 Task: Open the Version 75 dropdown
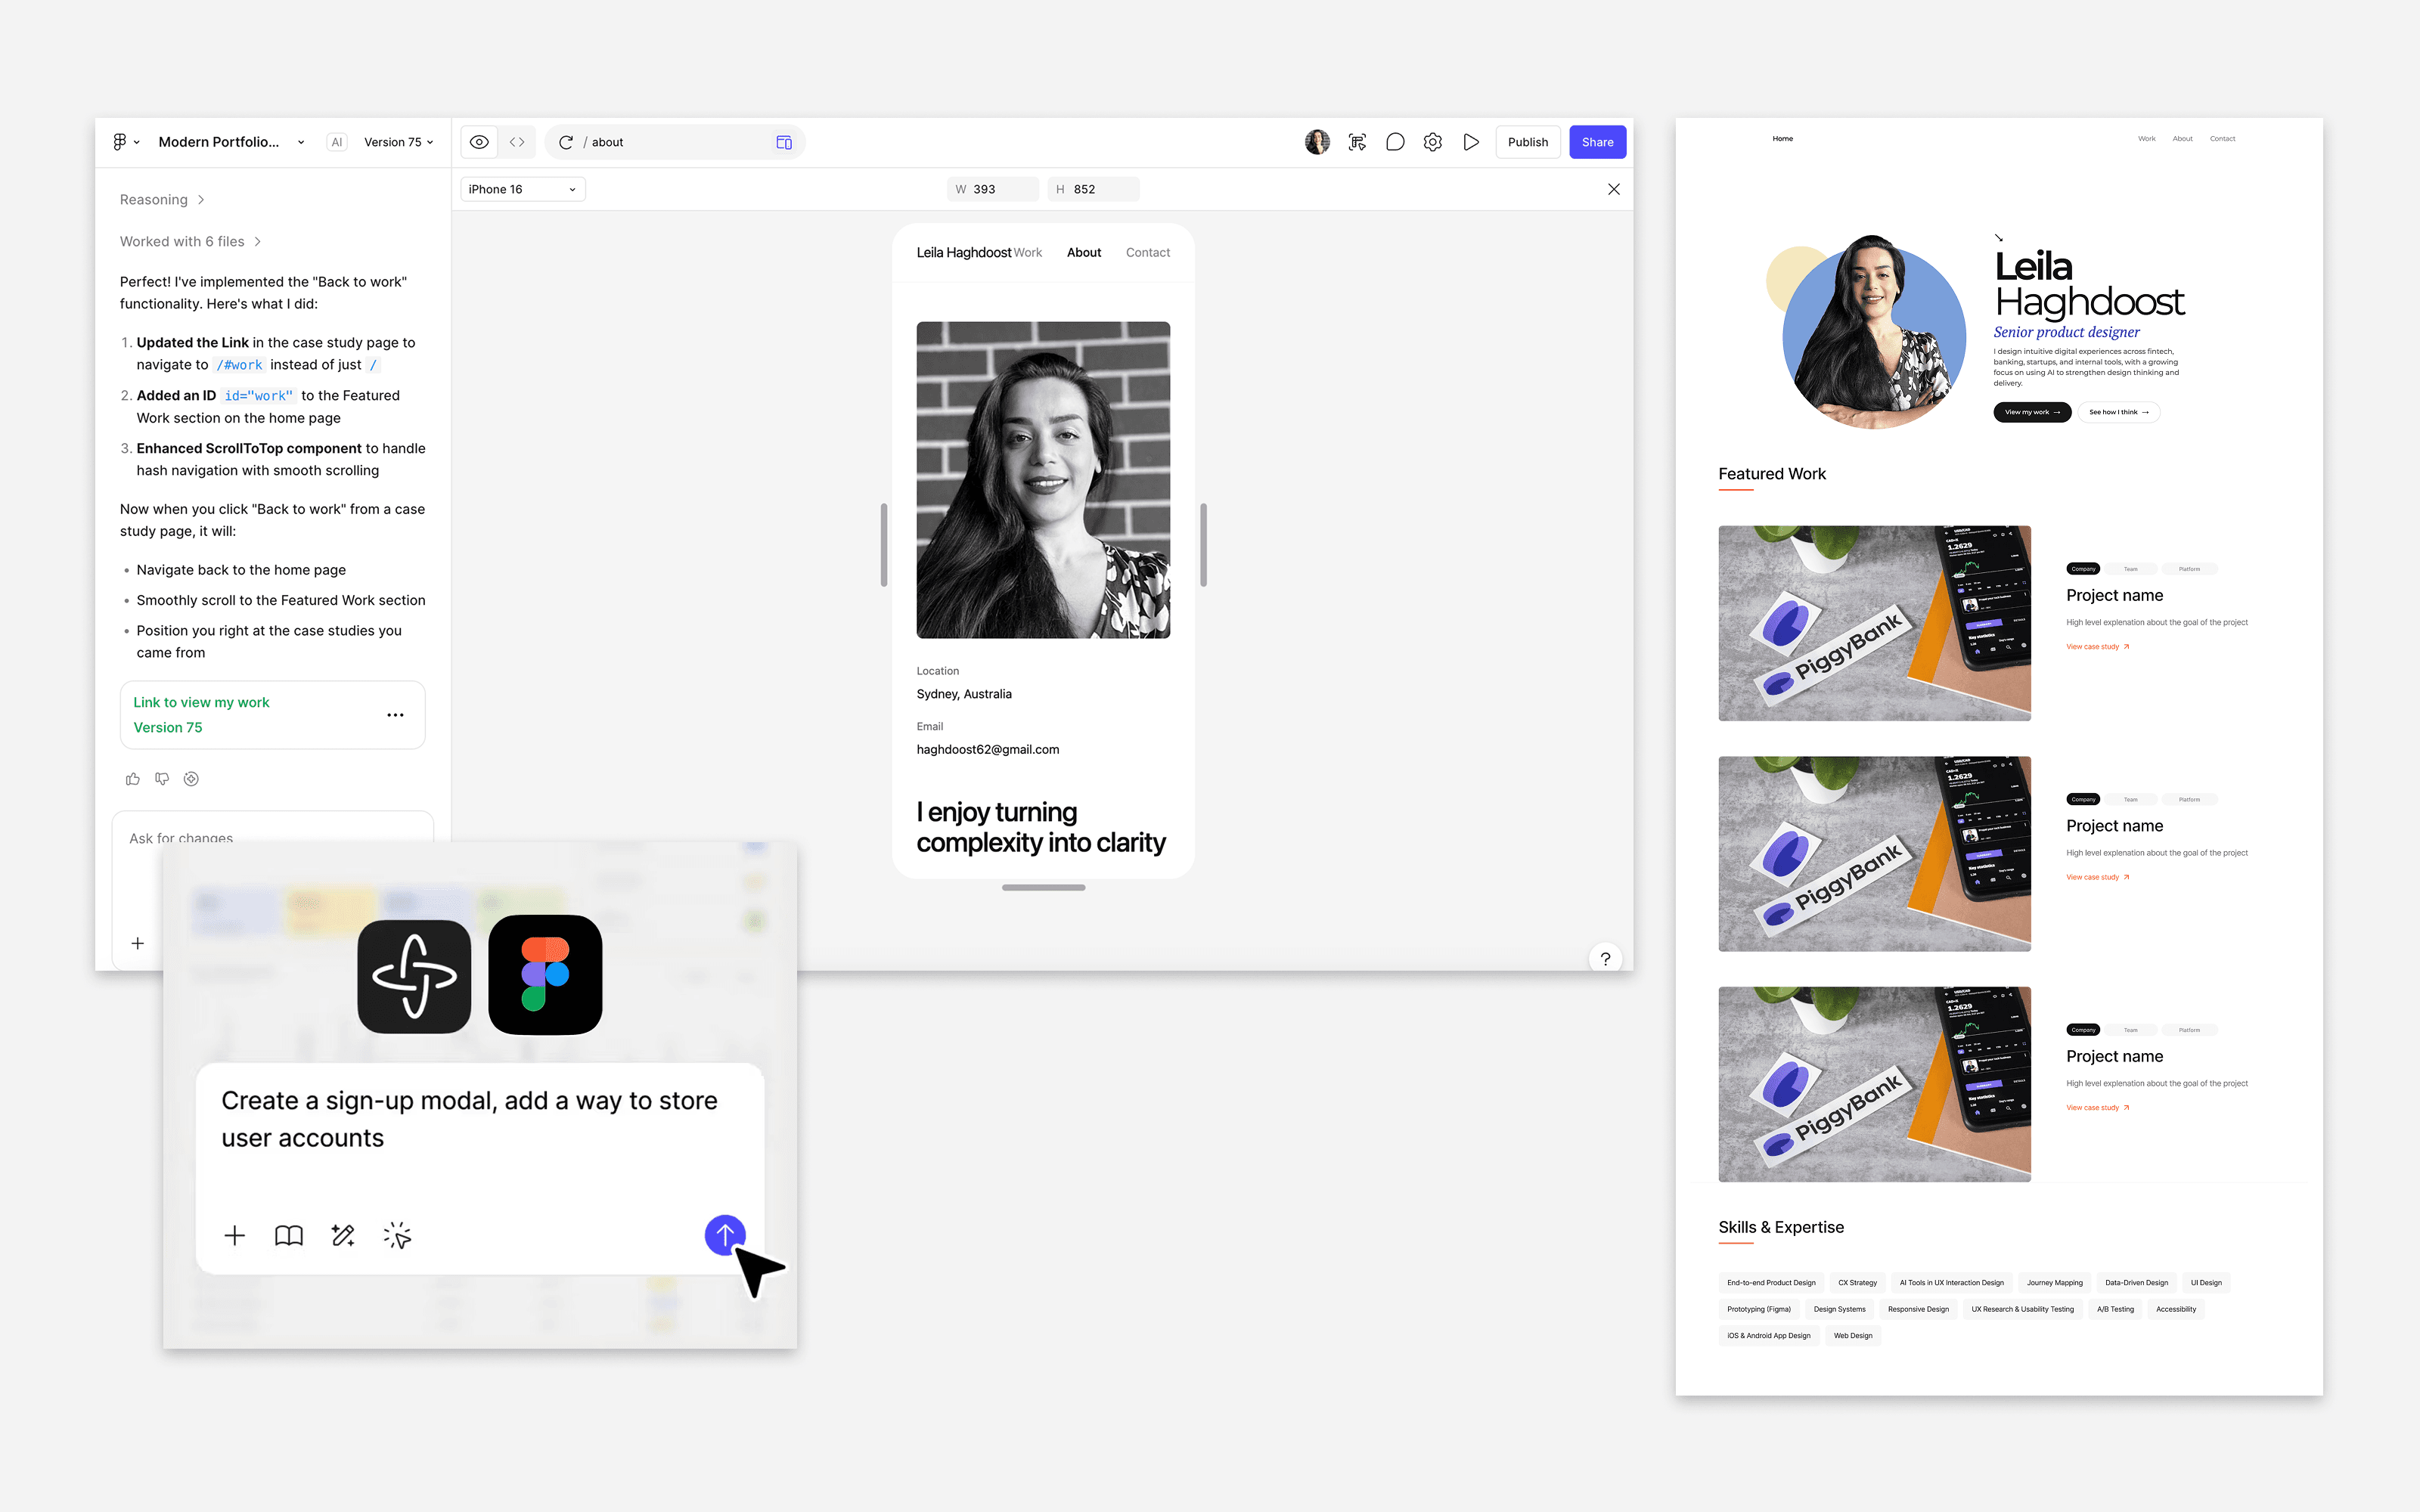397,142
